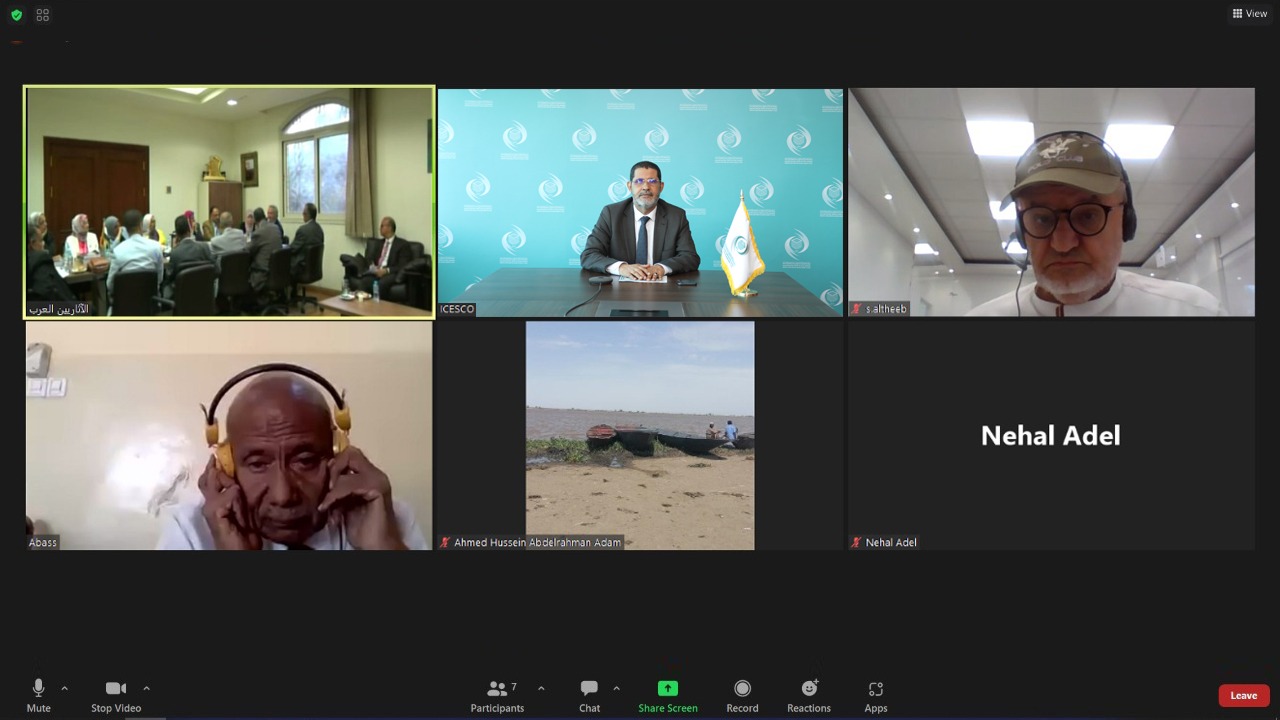Leave the meeting
The width and height of the screenshot is (1280, 720).
pyautogui.click(x=1244, y=696)
